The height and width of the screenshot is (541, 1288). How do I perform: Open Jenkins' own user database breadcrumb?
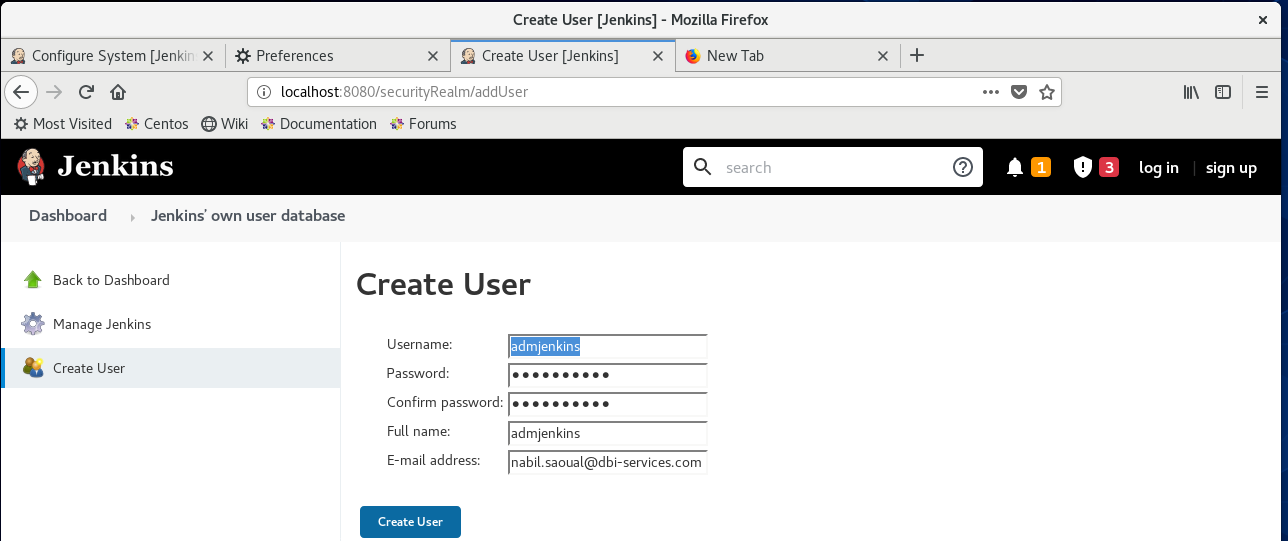coord(248,216)
